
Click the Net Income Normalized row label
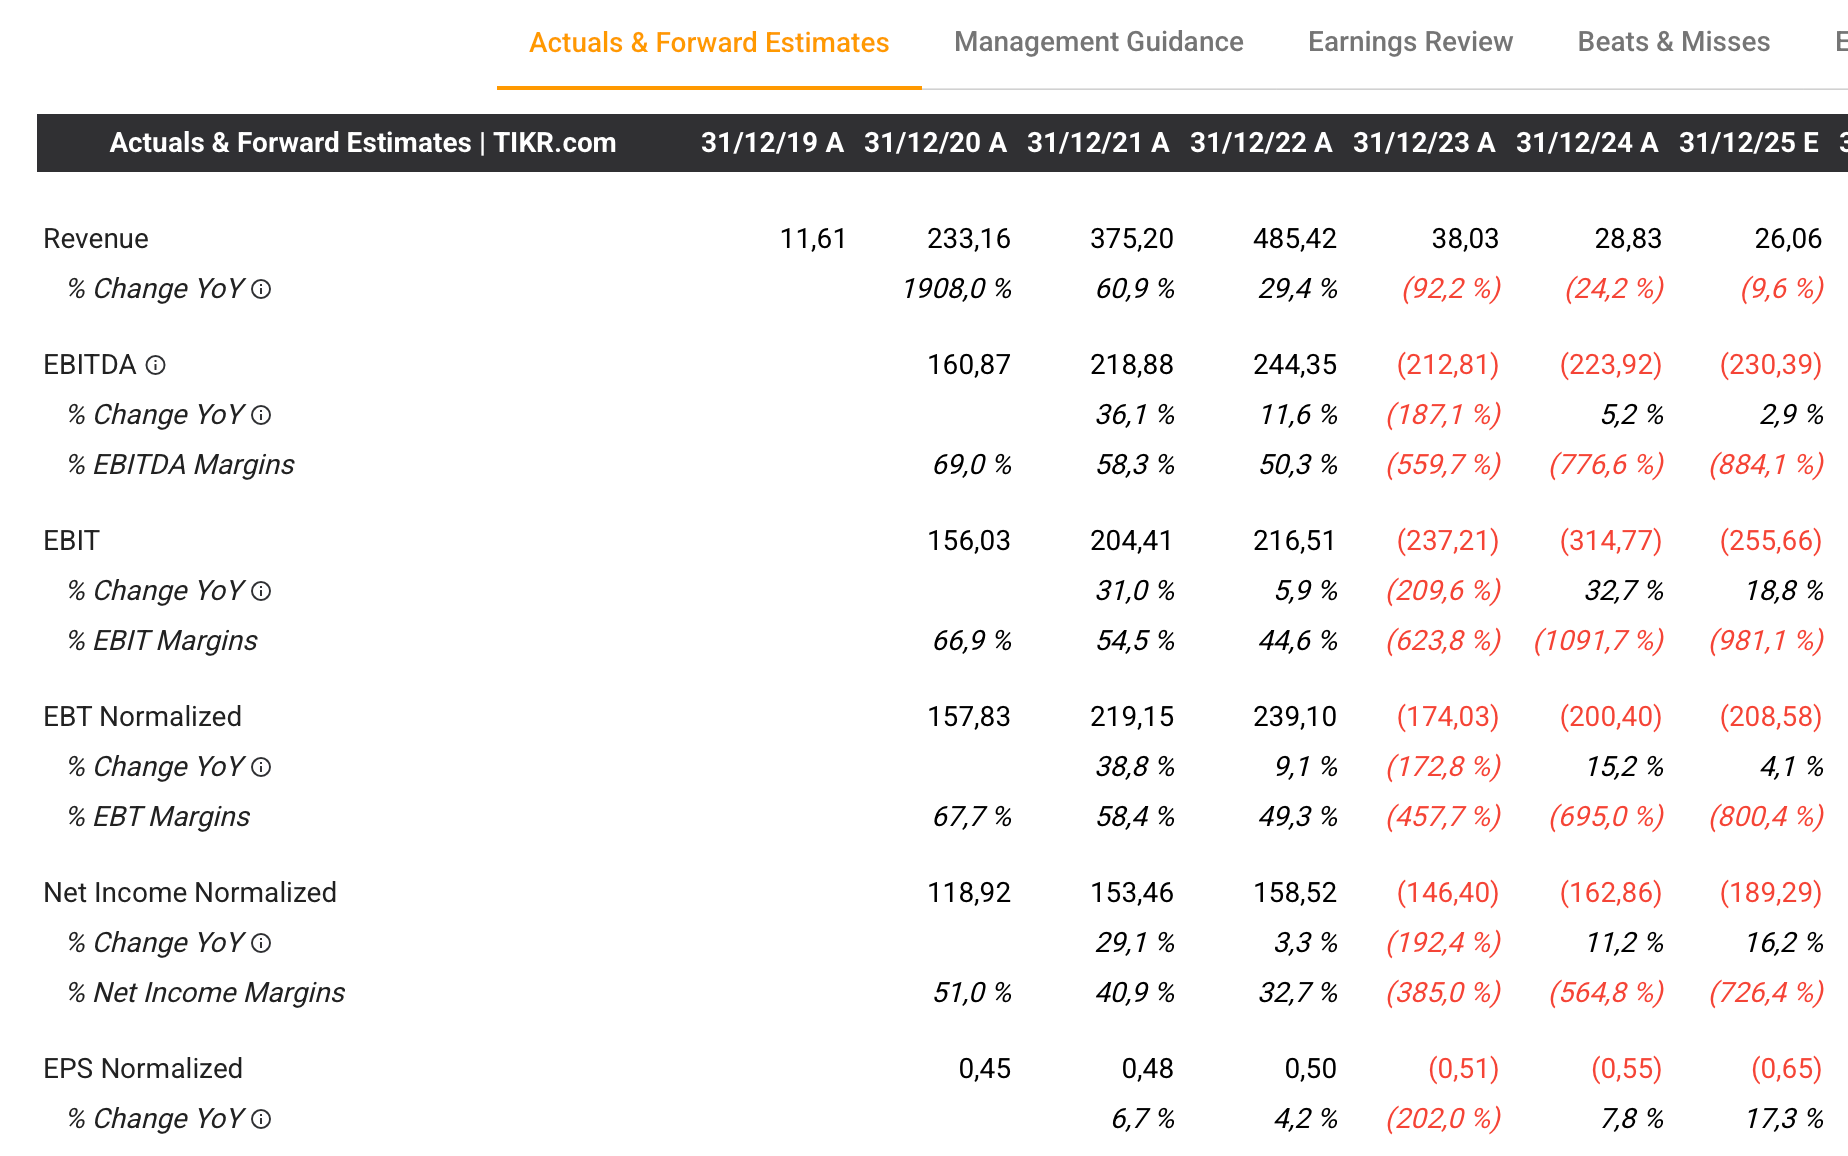click(190, 893)
